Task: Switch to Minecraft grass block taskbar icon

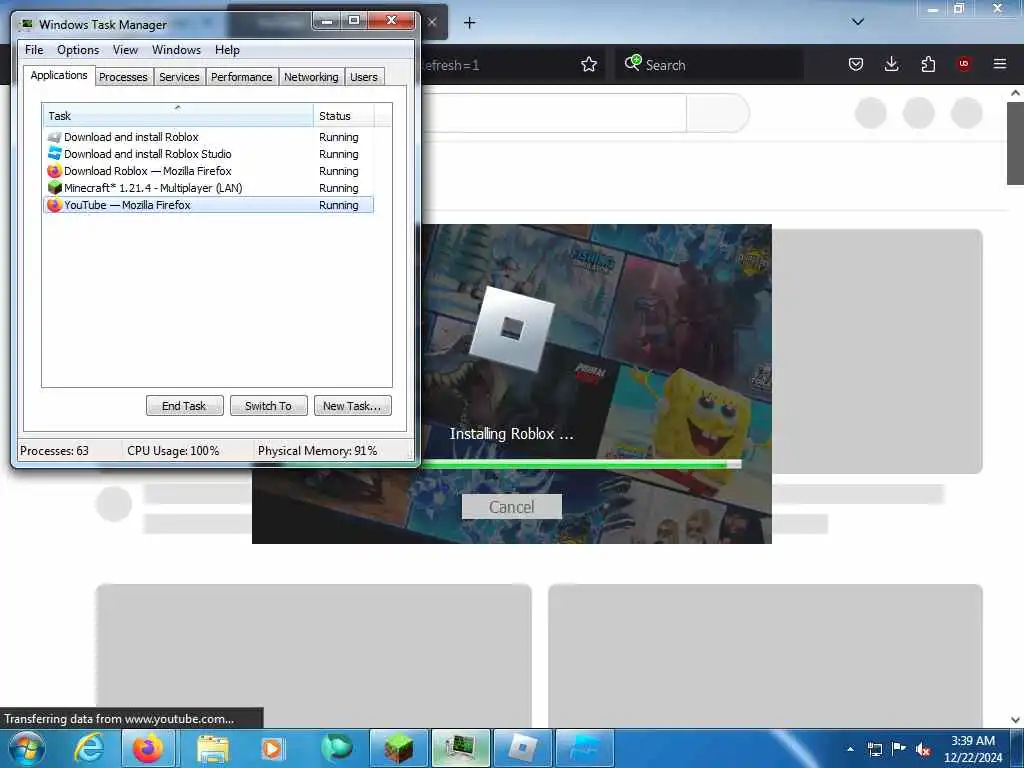Action: (398, 748)
